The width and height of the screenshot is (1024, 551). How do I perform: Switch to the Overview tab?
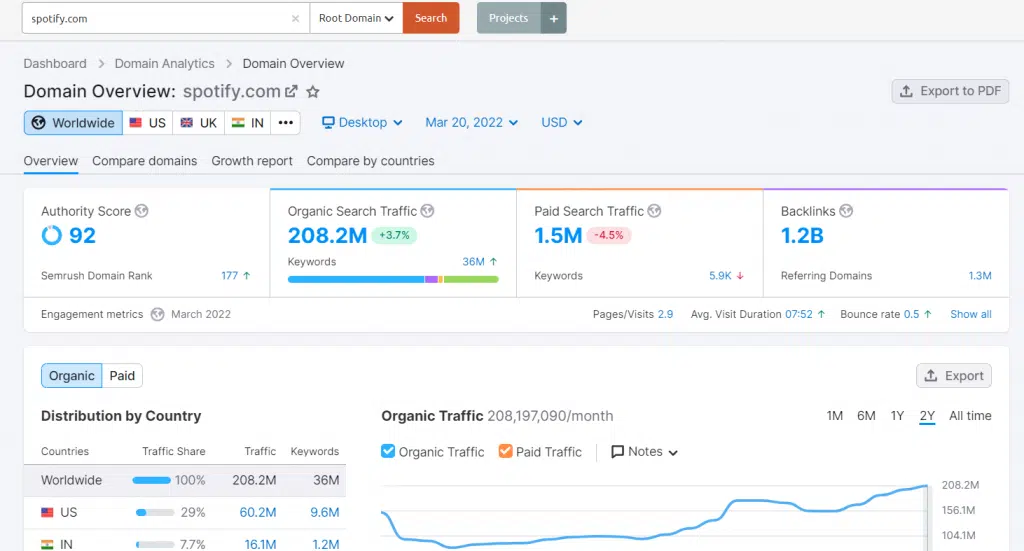click(51, 161)
